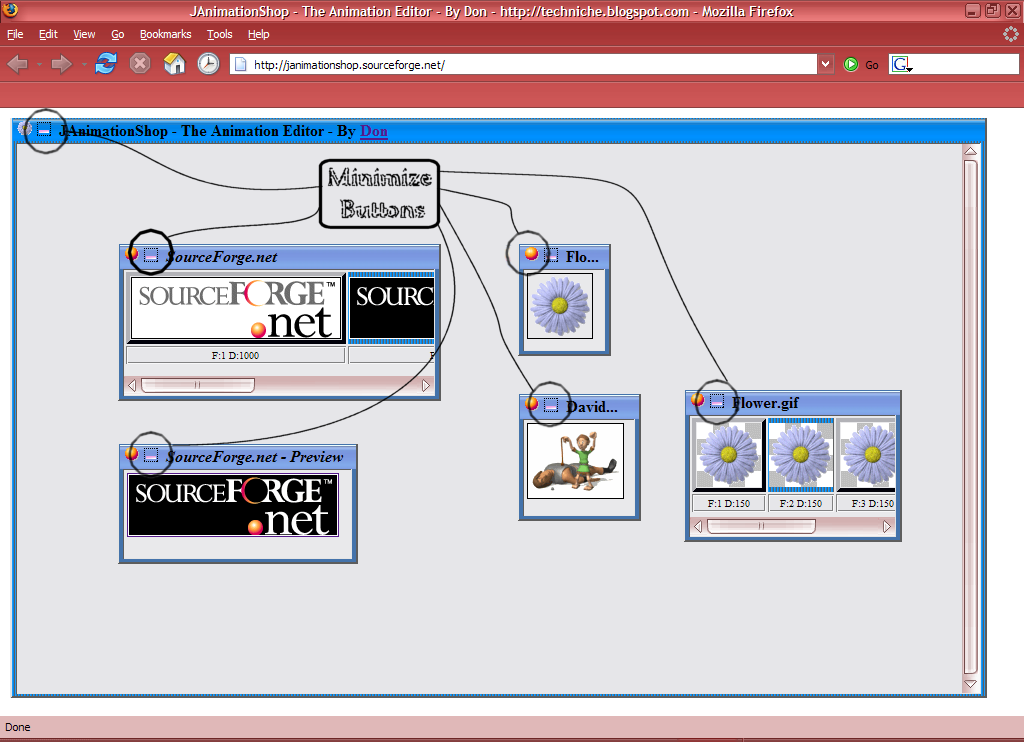
Task: Minimize the main JAnimationShop applet frame
Action: pos(44,129)
